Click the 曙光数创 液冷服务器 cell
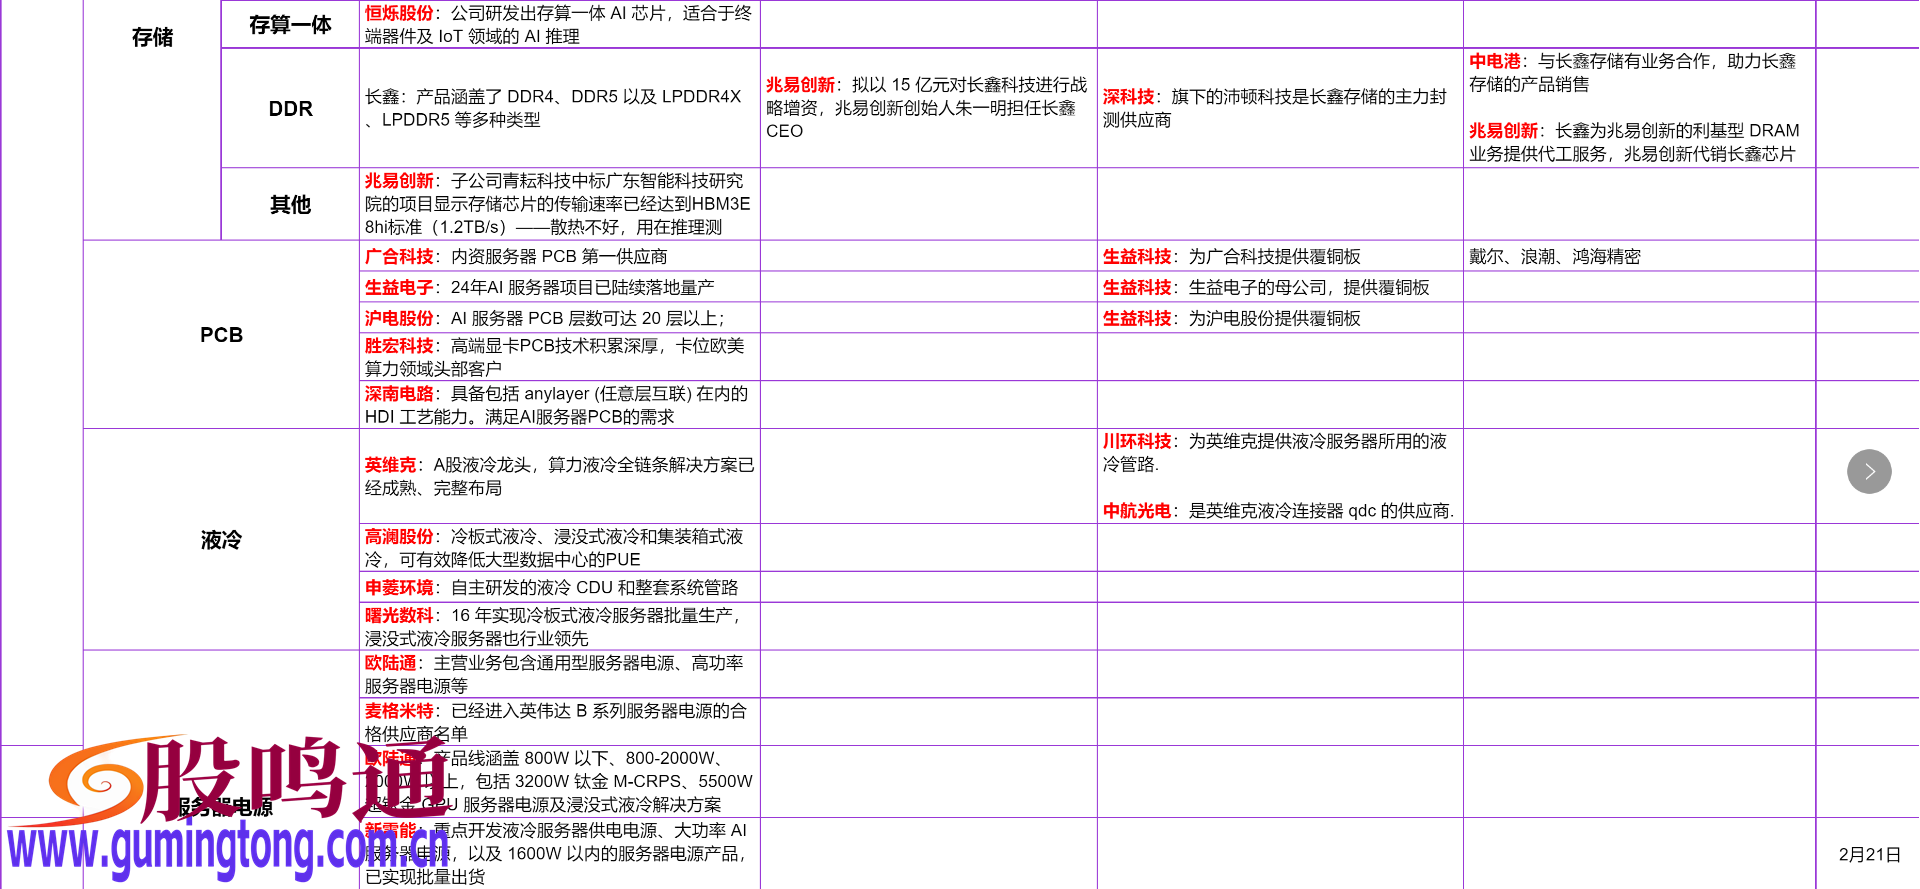 point(560,626)
